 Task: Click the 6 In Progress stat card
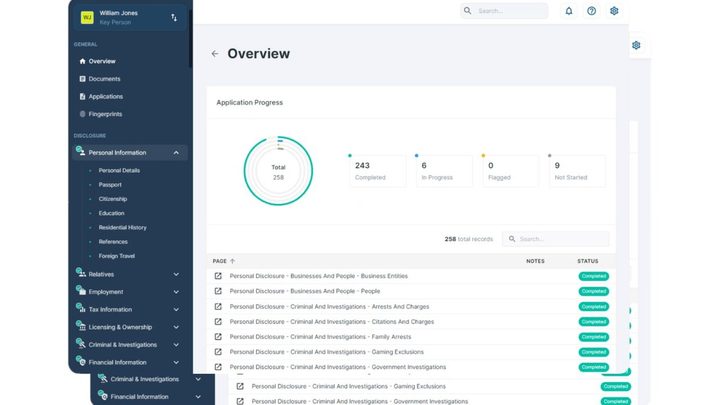point(444,171)
